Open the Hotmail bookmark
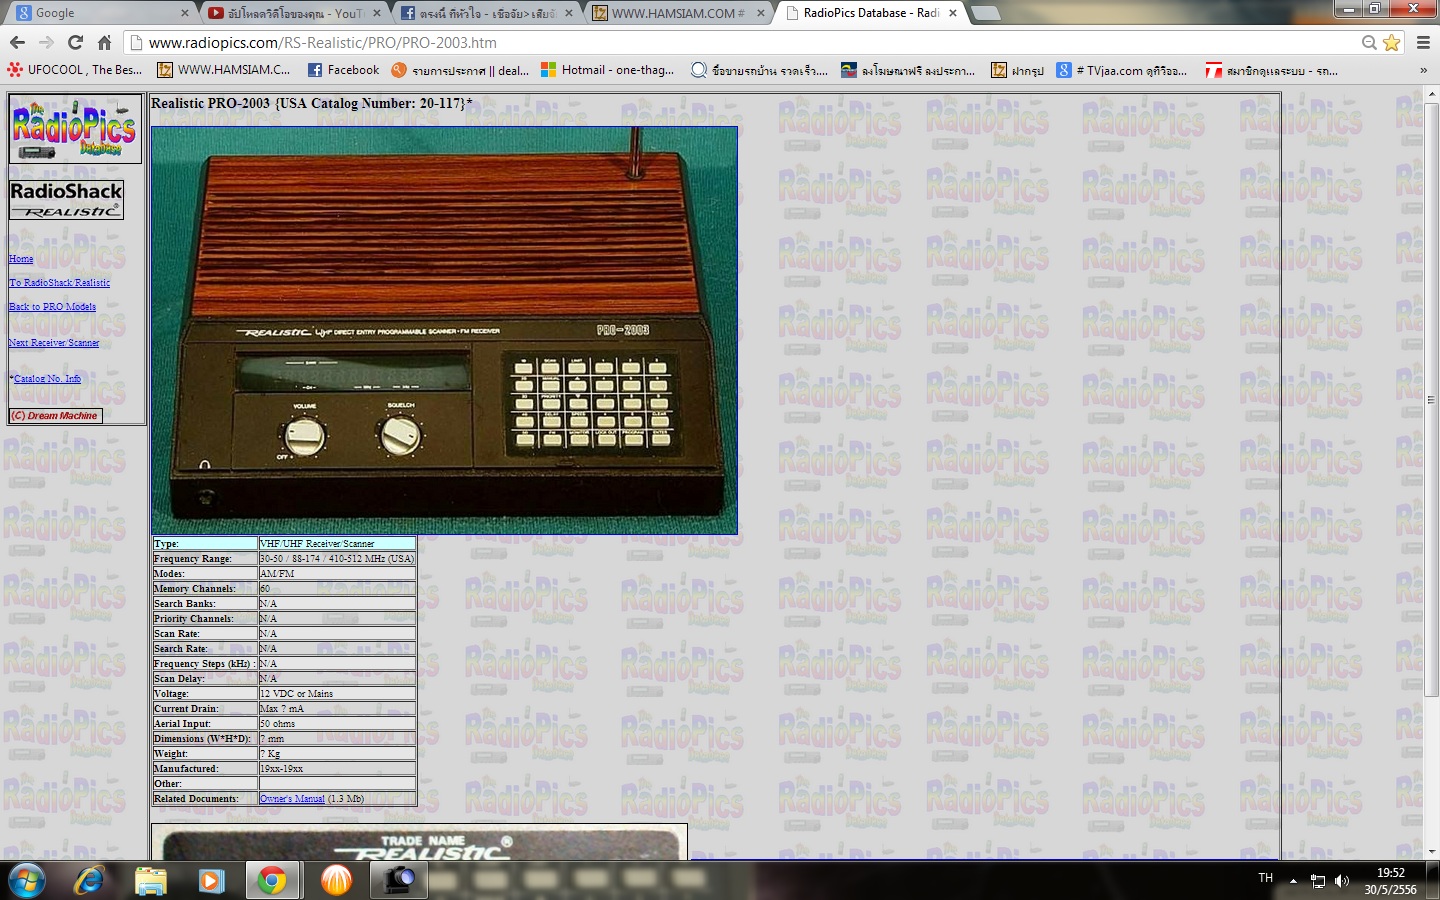The width and height of the screenshot is (1440, 900). (608, 70)
